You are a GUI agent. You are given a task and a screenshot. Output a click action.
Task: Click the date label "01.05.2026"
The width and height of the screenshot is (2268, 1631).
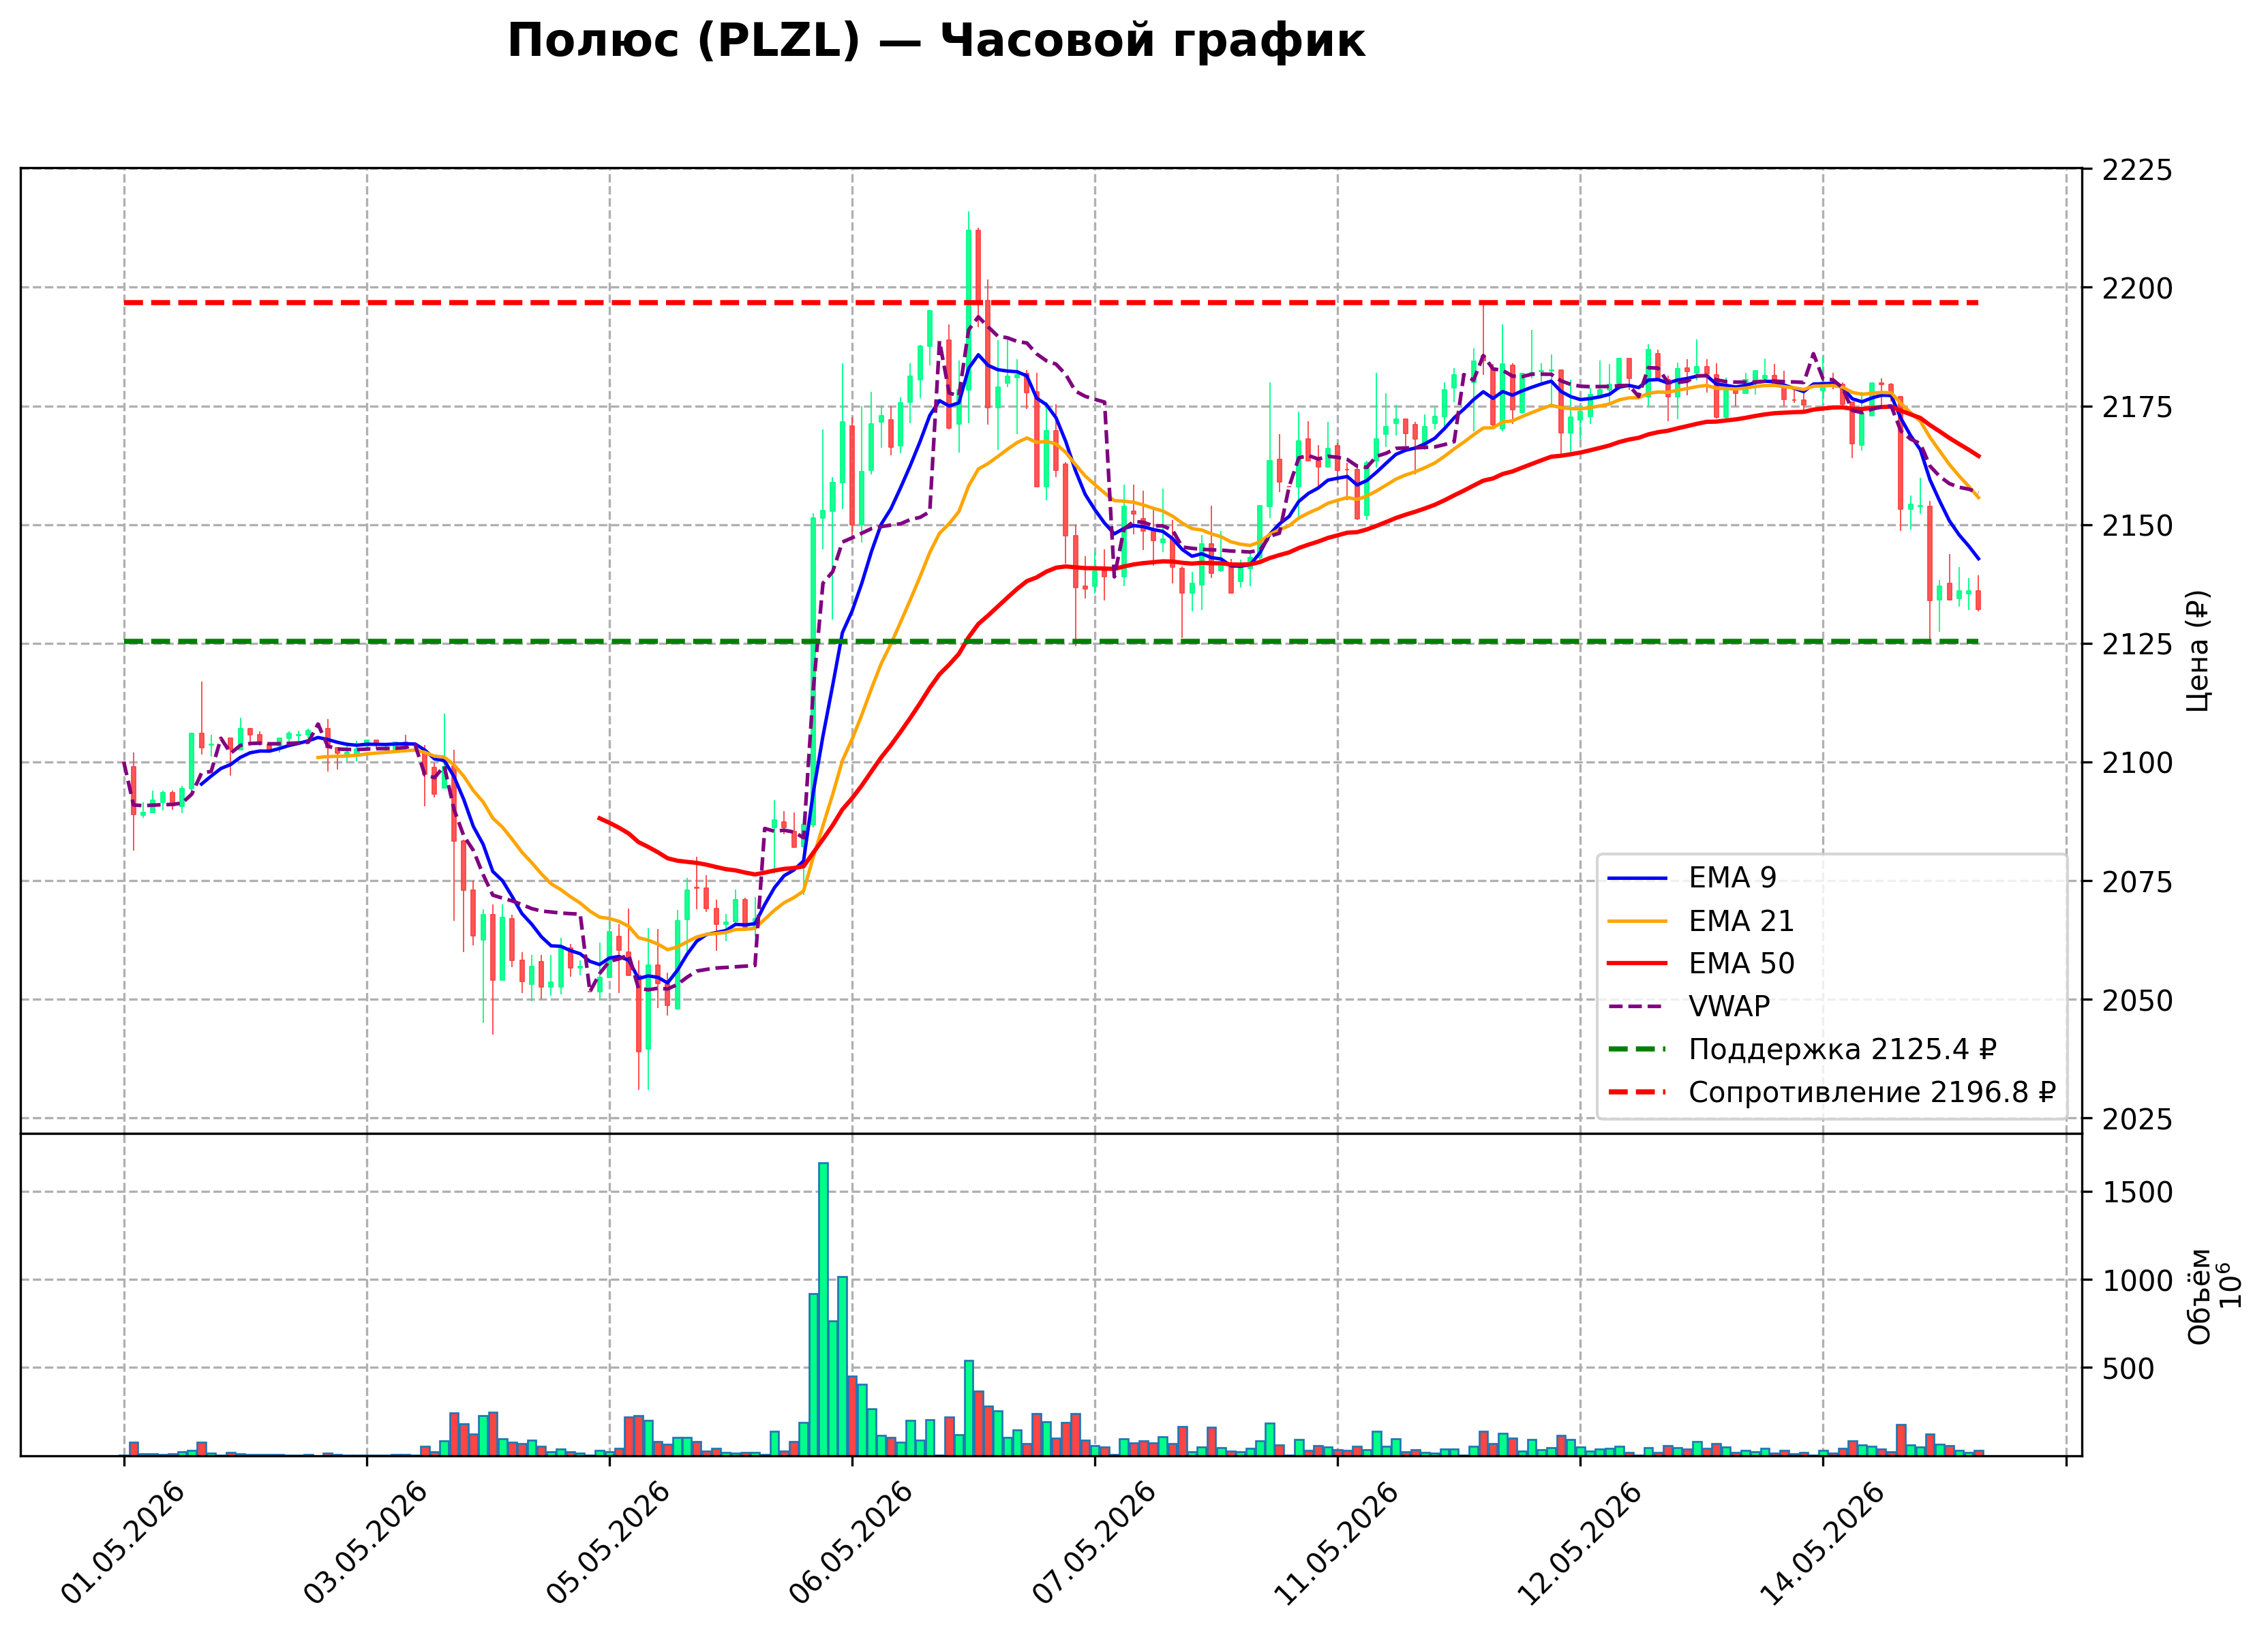(x=122, y=1545)
